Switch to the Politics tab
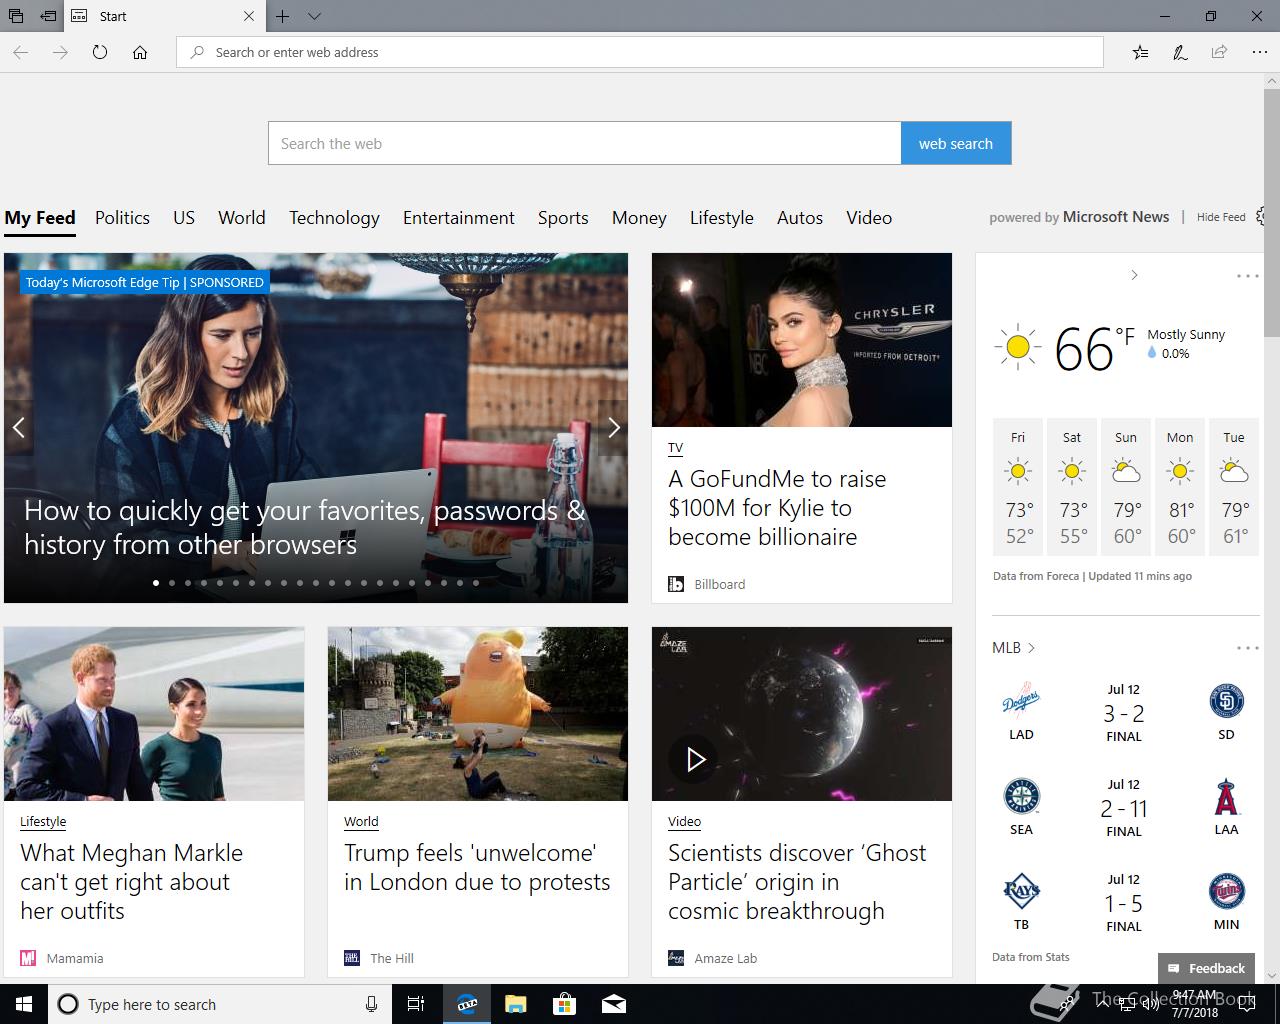 tap(122, 218)
